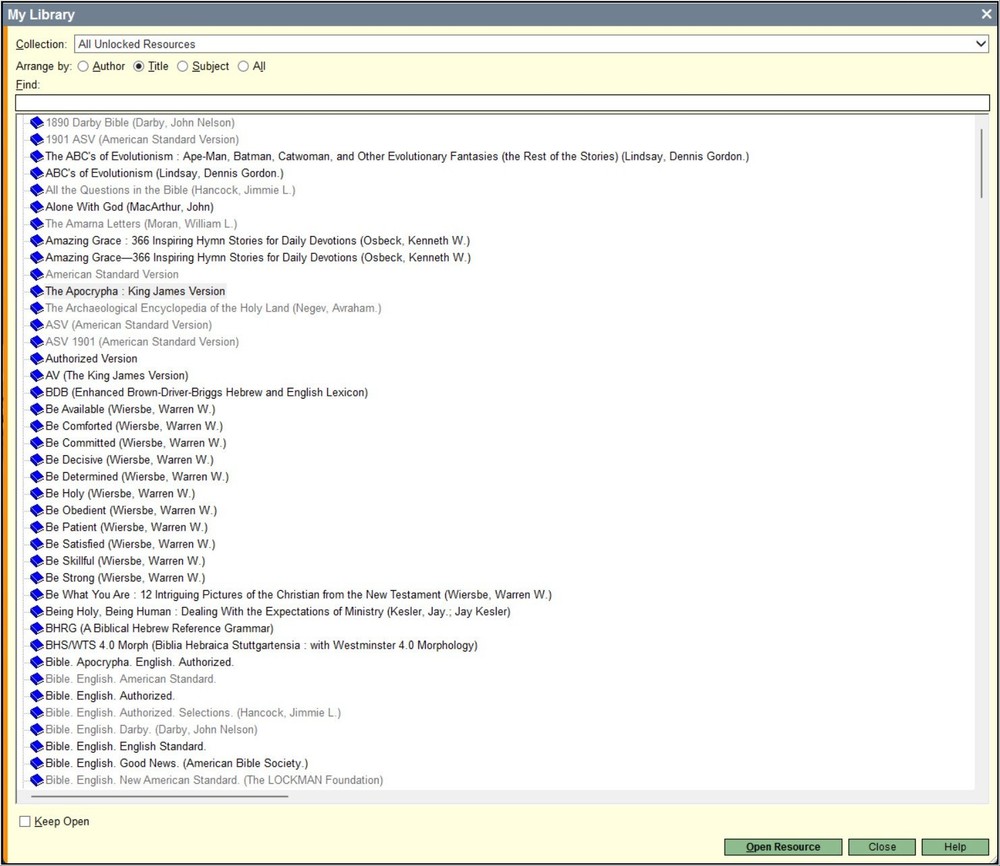The width and height of the screenshot is (1000, 866).
Task: Click the book icon beside Bible. English. English Standard.
Action: pyautogui.click(x=37, y=746)
